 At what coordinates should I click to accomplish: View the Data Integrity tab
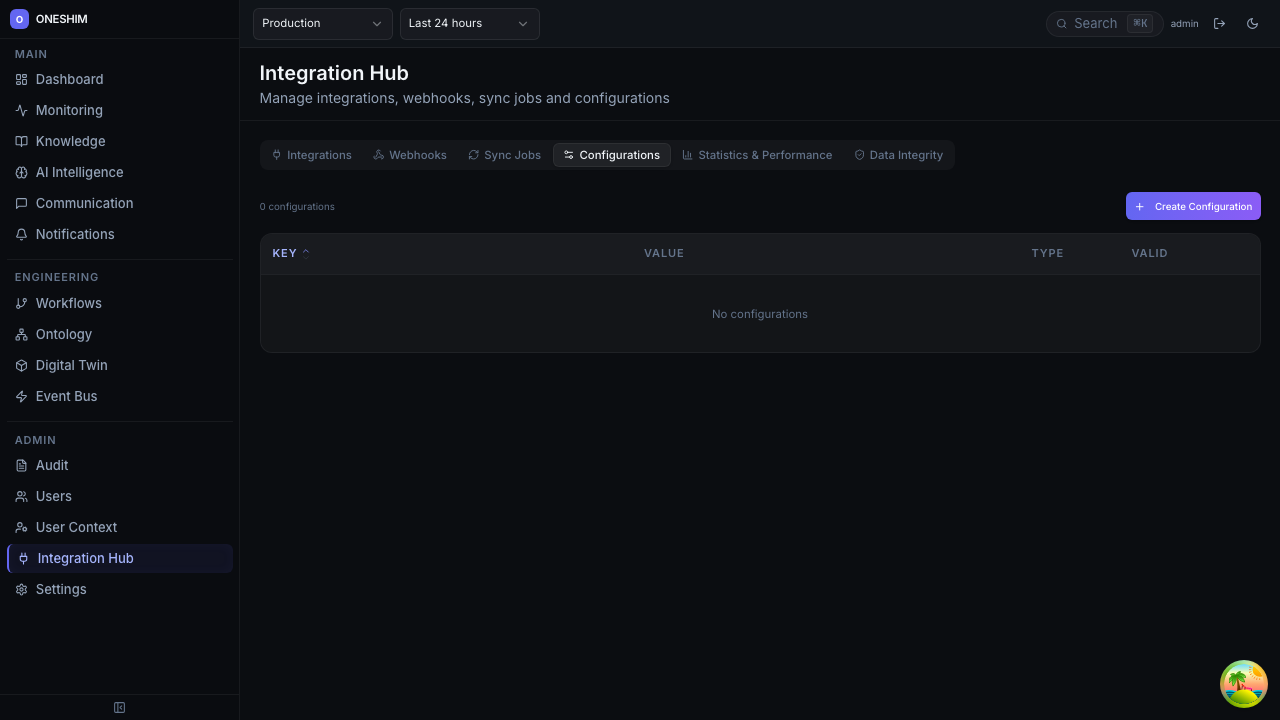[897, 155]
